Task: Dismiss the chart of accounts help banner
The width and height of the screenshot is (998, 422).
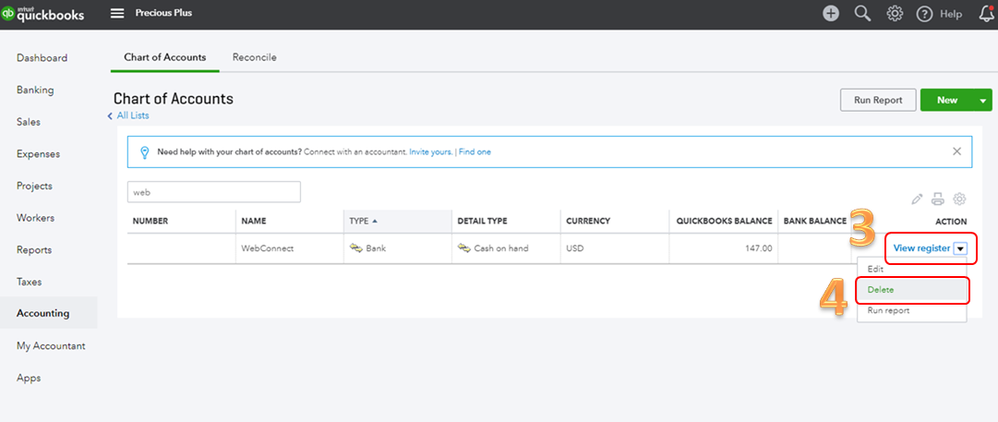Action: pyautogui.click(x=957, y=151)
